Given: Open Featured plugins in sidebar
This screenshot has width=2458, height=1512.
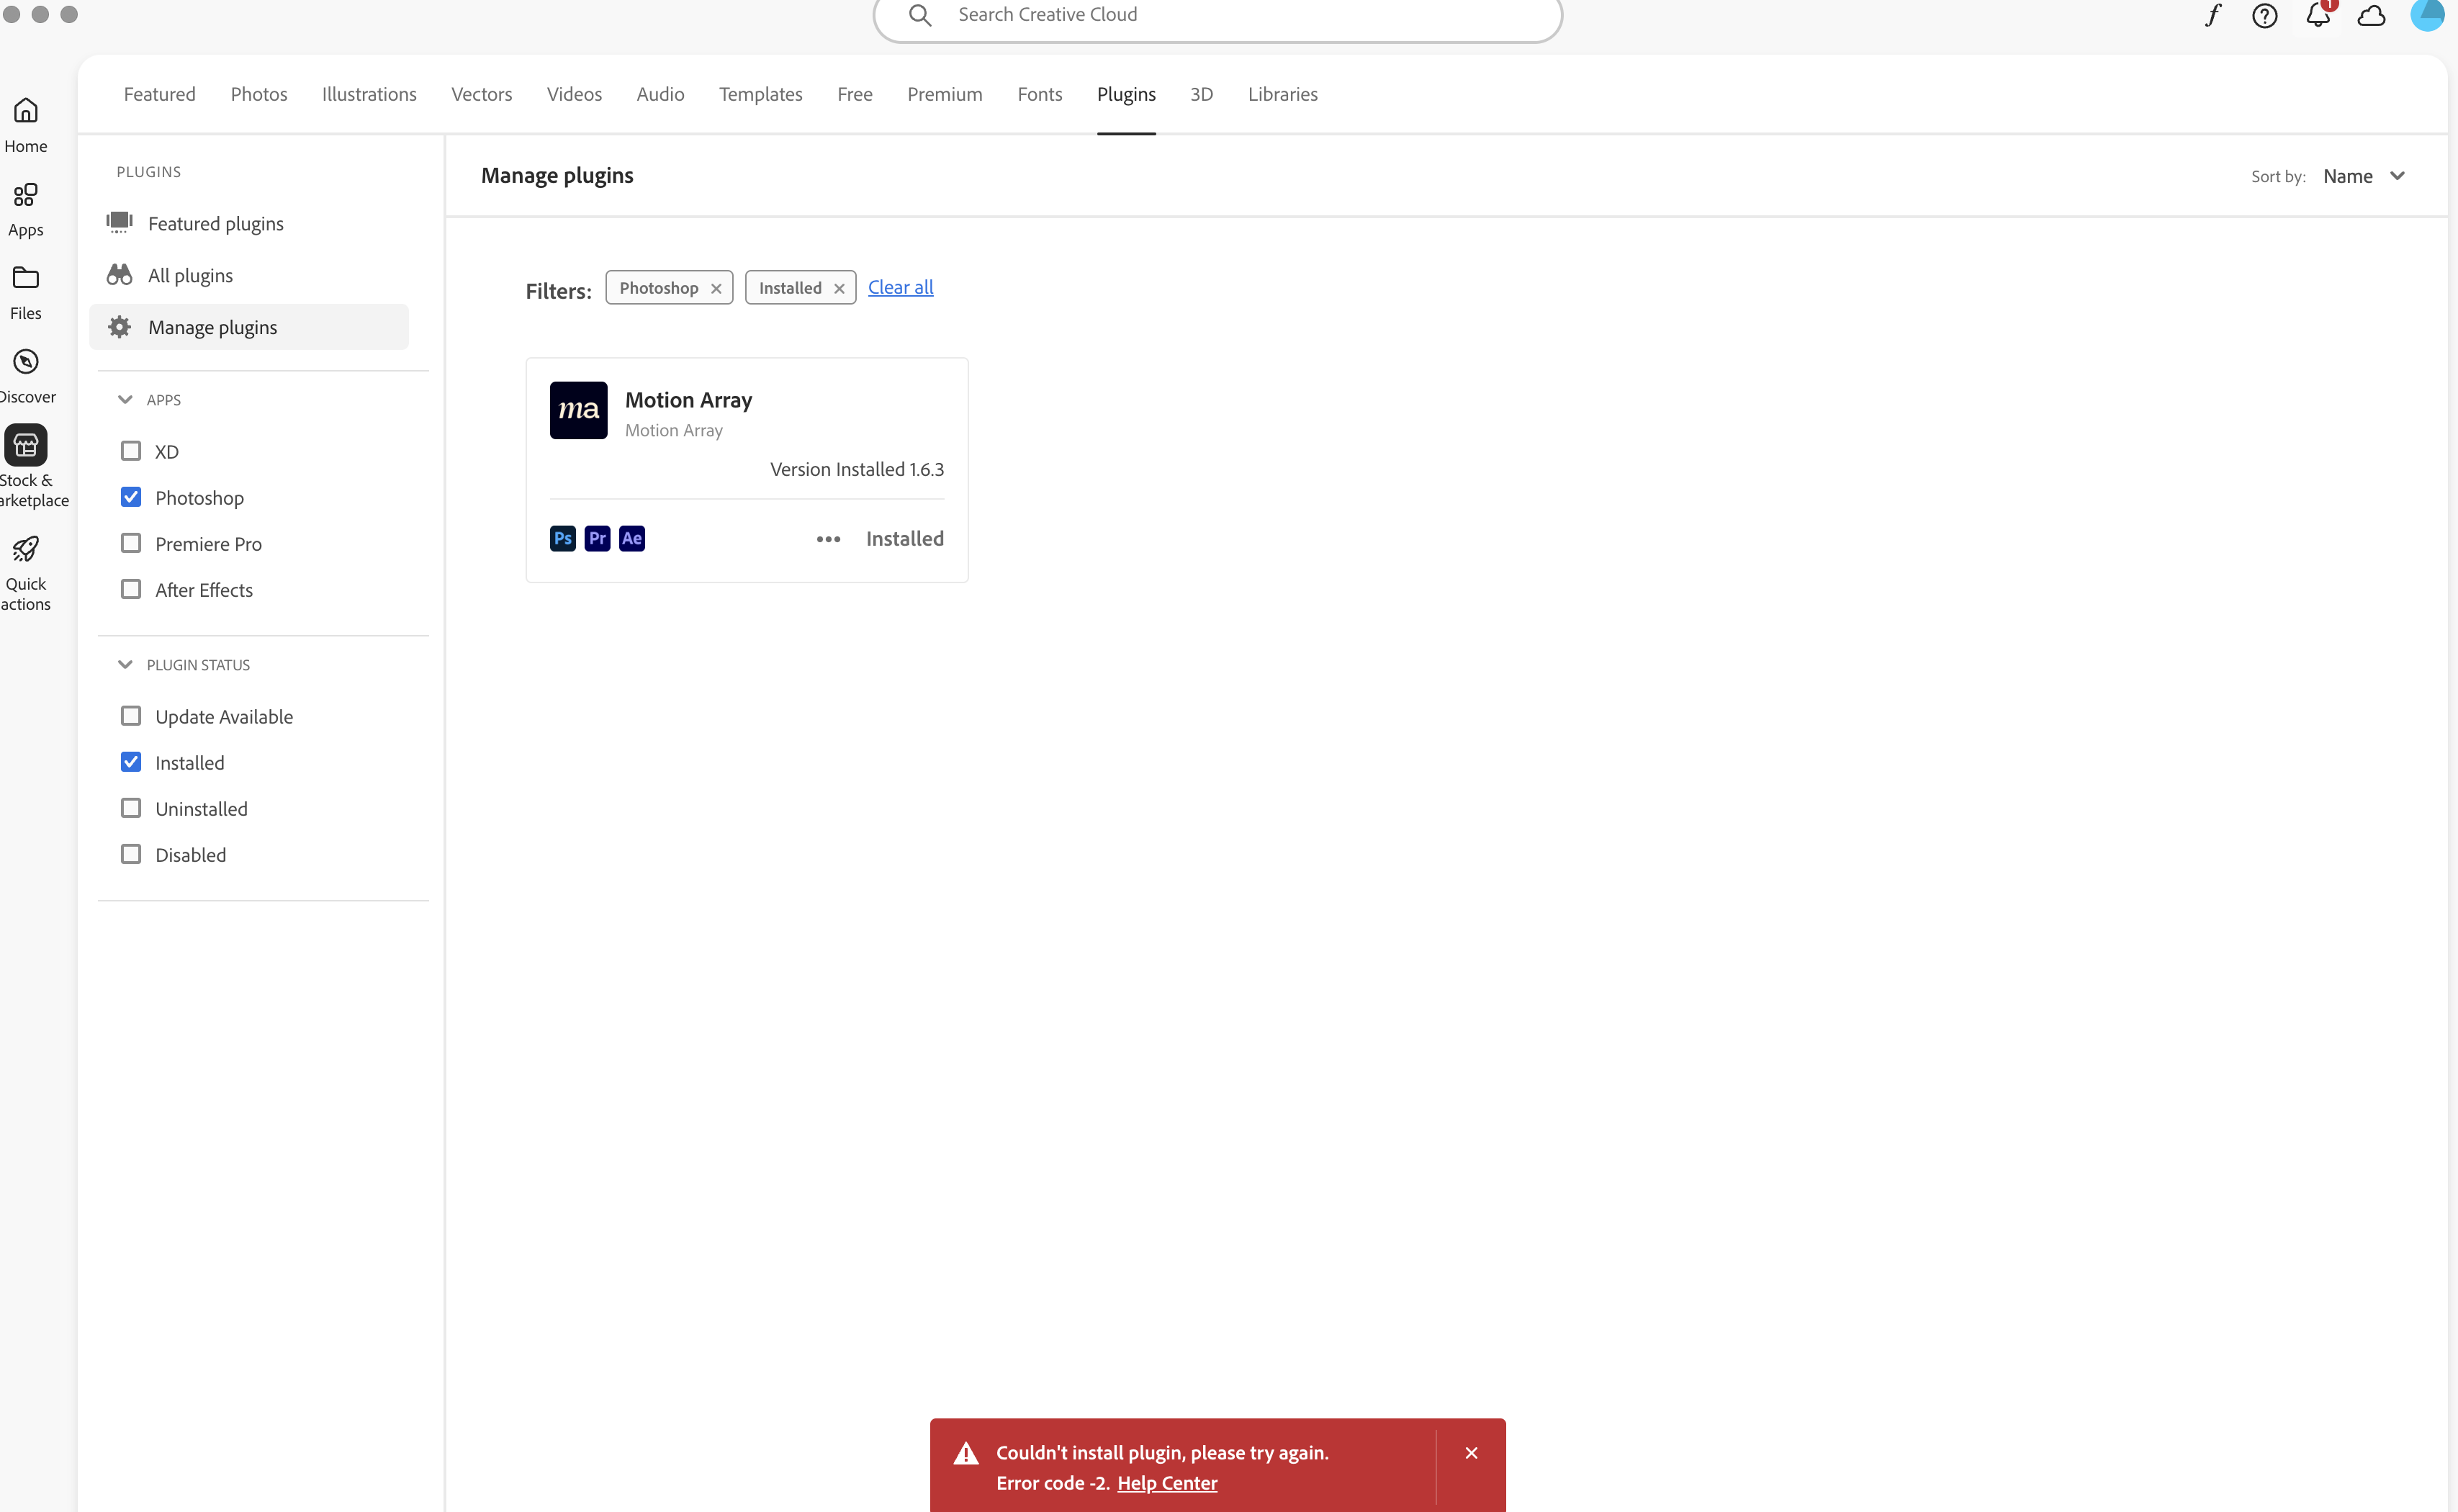Looking at the screenshot, I should [x=249, y=223].
